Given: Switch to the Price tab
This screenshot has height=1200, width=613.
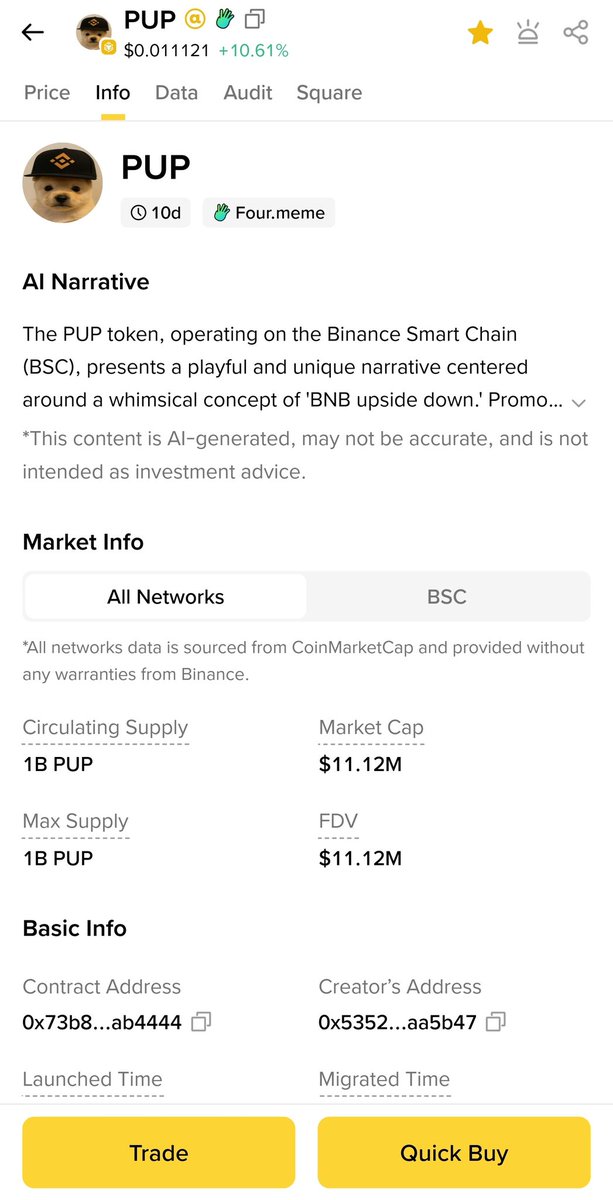Looking at the screenshot, I should tap(47, 93).
